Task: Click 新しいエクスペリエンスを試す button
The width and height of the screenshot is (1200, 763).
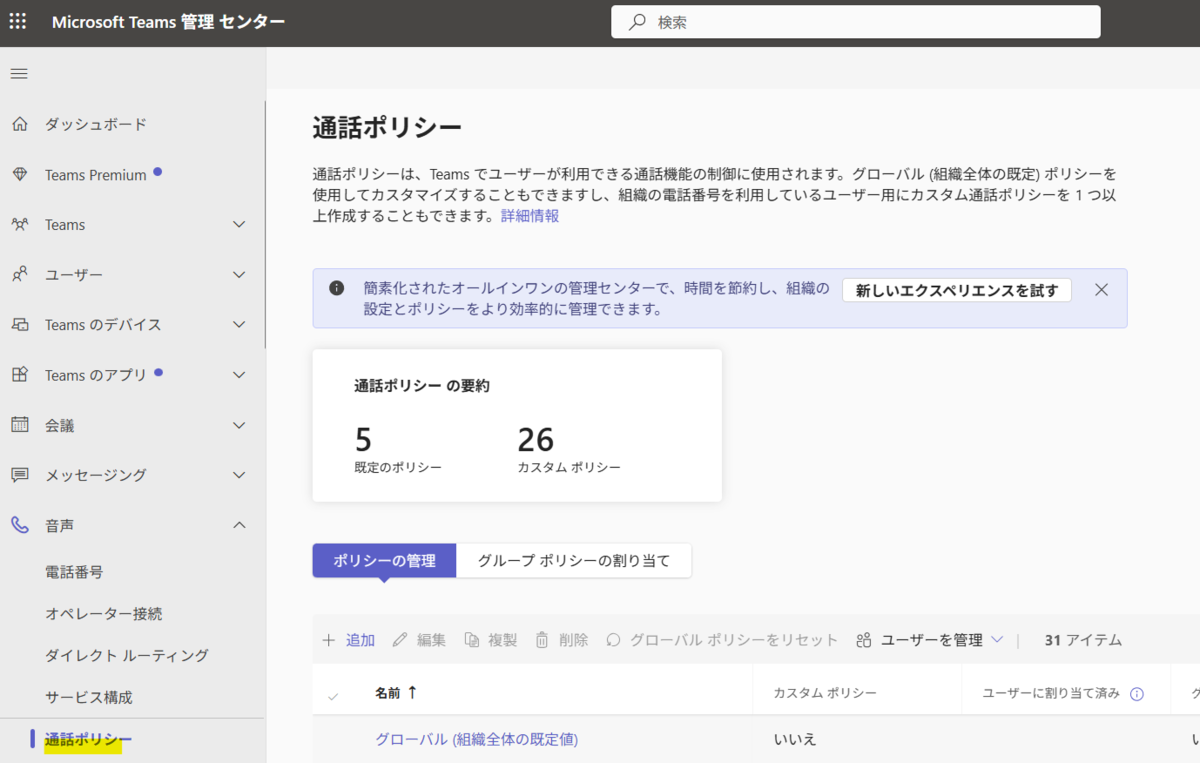Action: point(957,290)
